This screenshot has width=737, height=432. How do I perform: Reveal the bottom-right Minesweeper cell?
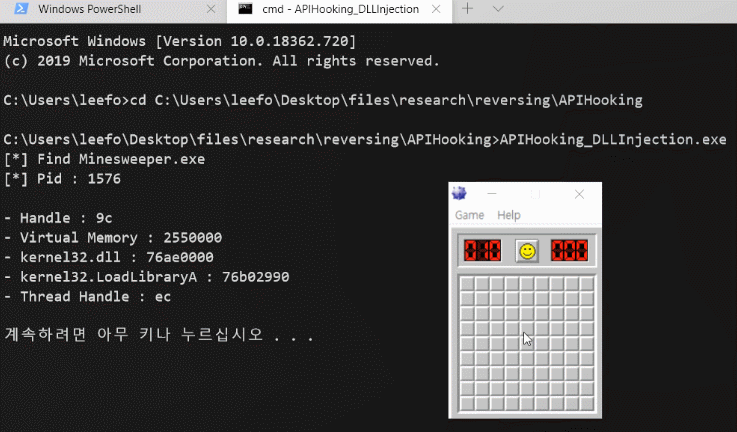[x=587, y=403]
